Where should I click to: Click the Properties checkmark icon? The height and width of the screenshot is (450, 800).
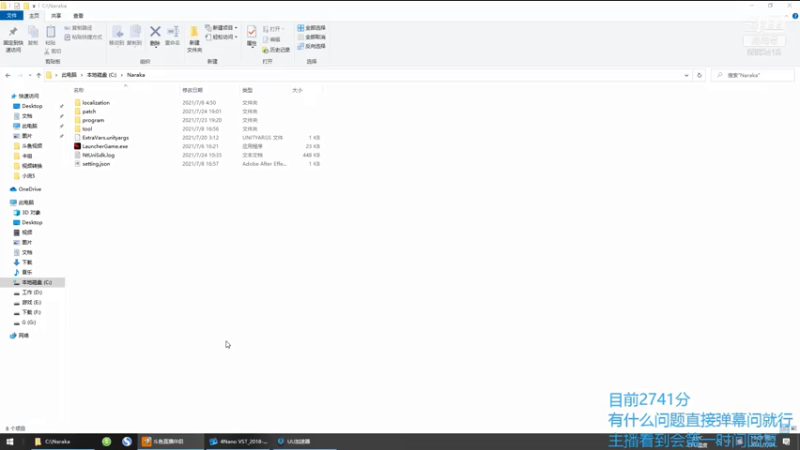pyautogui.click(x=252, y=36)
